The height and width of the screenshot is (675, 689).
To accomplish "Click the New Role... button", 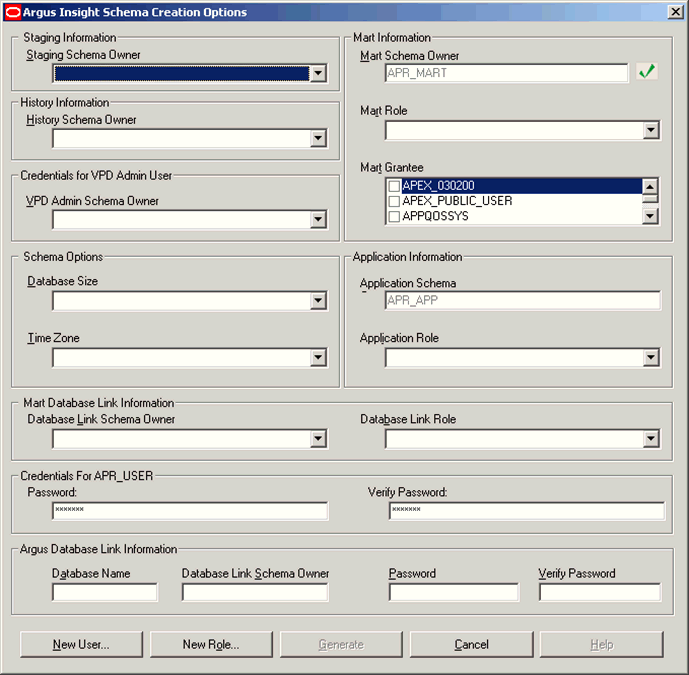I will click(211, 644).
